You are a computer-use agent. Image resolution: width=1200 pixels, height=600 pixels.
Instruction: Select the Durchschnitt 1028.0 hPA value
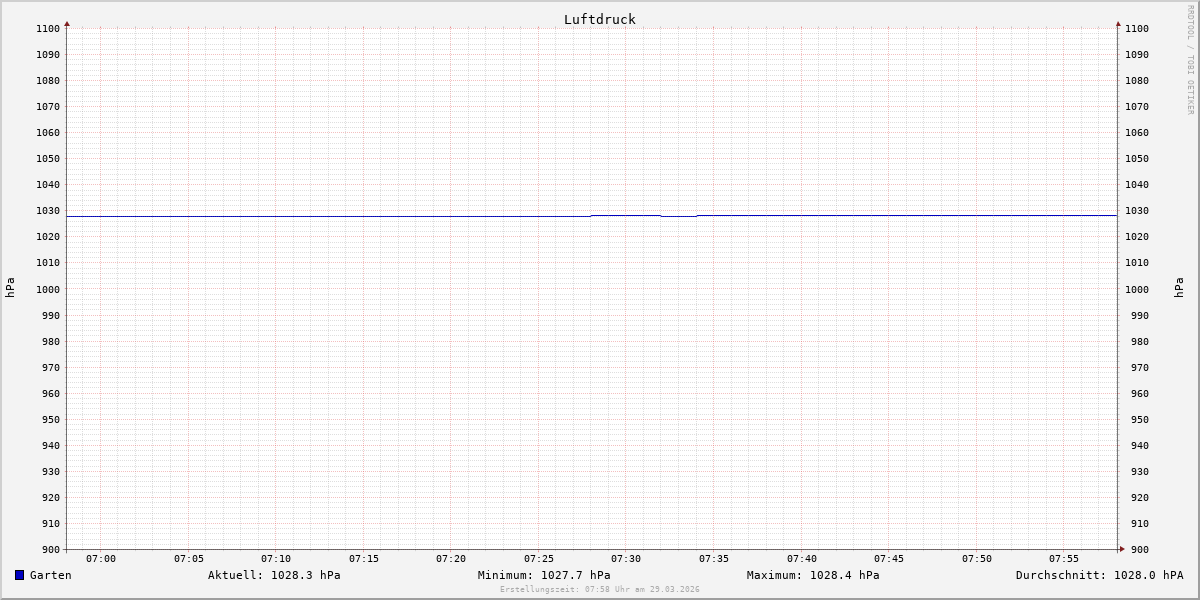click(1099, 575)
